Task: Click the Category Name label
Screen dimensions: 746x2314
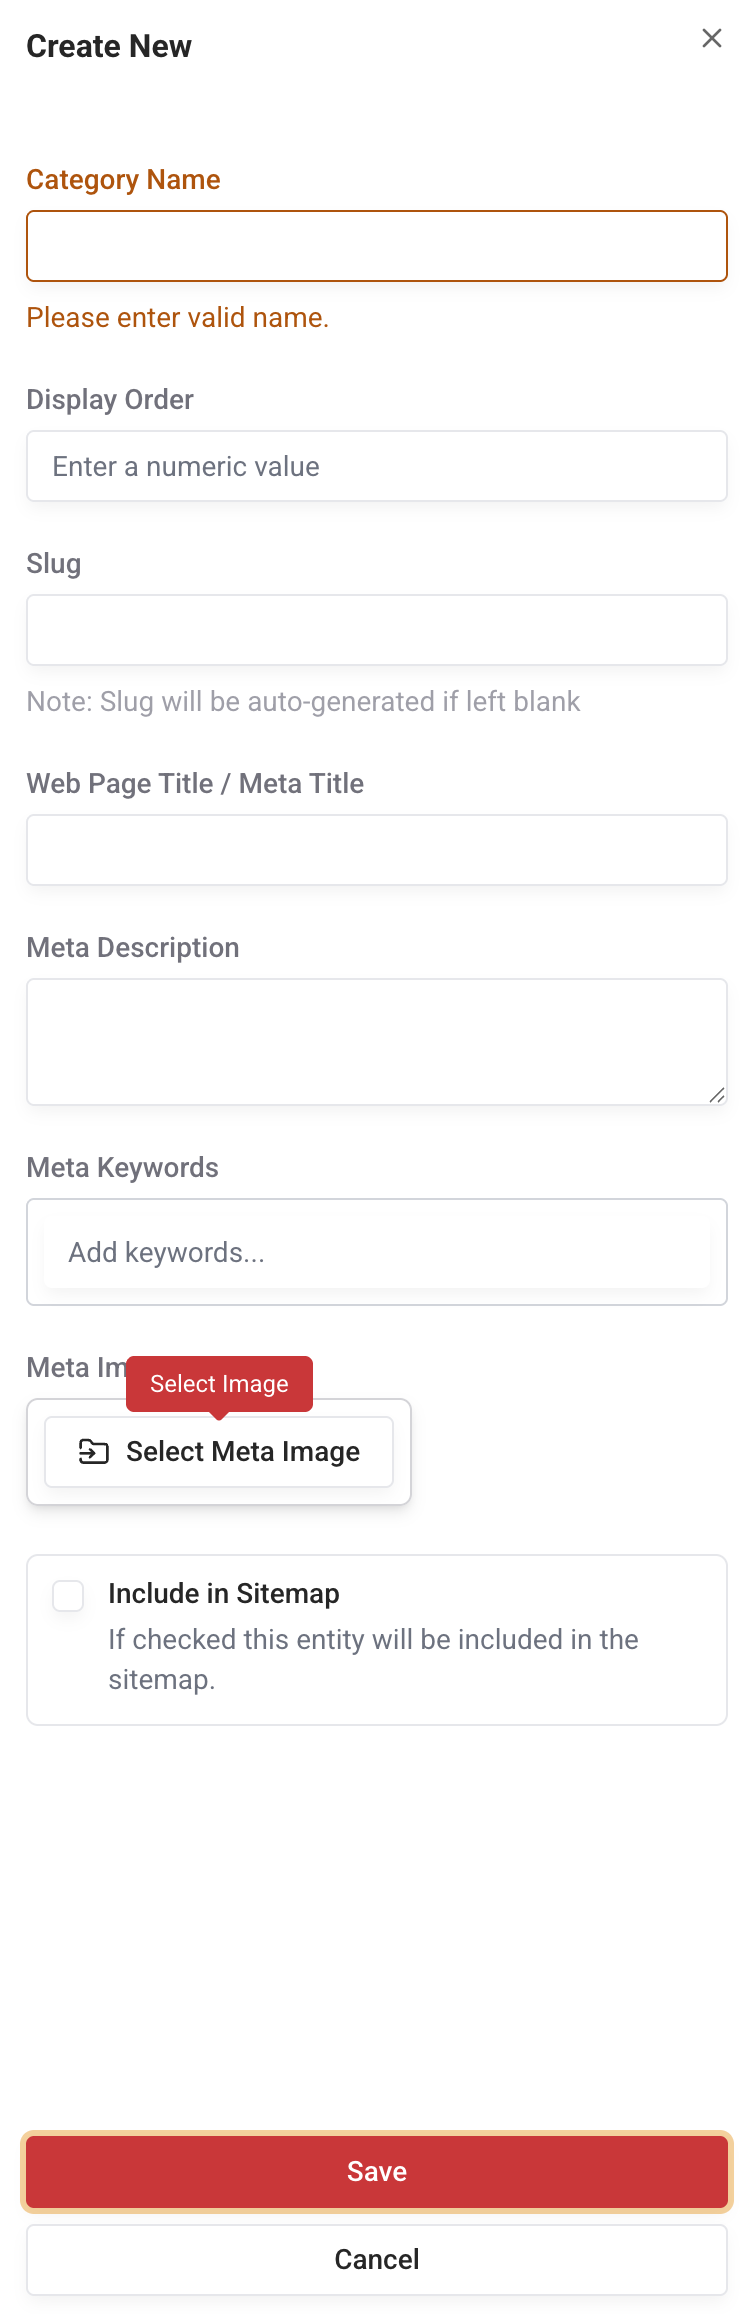Action: (123, 179)
